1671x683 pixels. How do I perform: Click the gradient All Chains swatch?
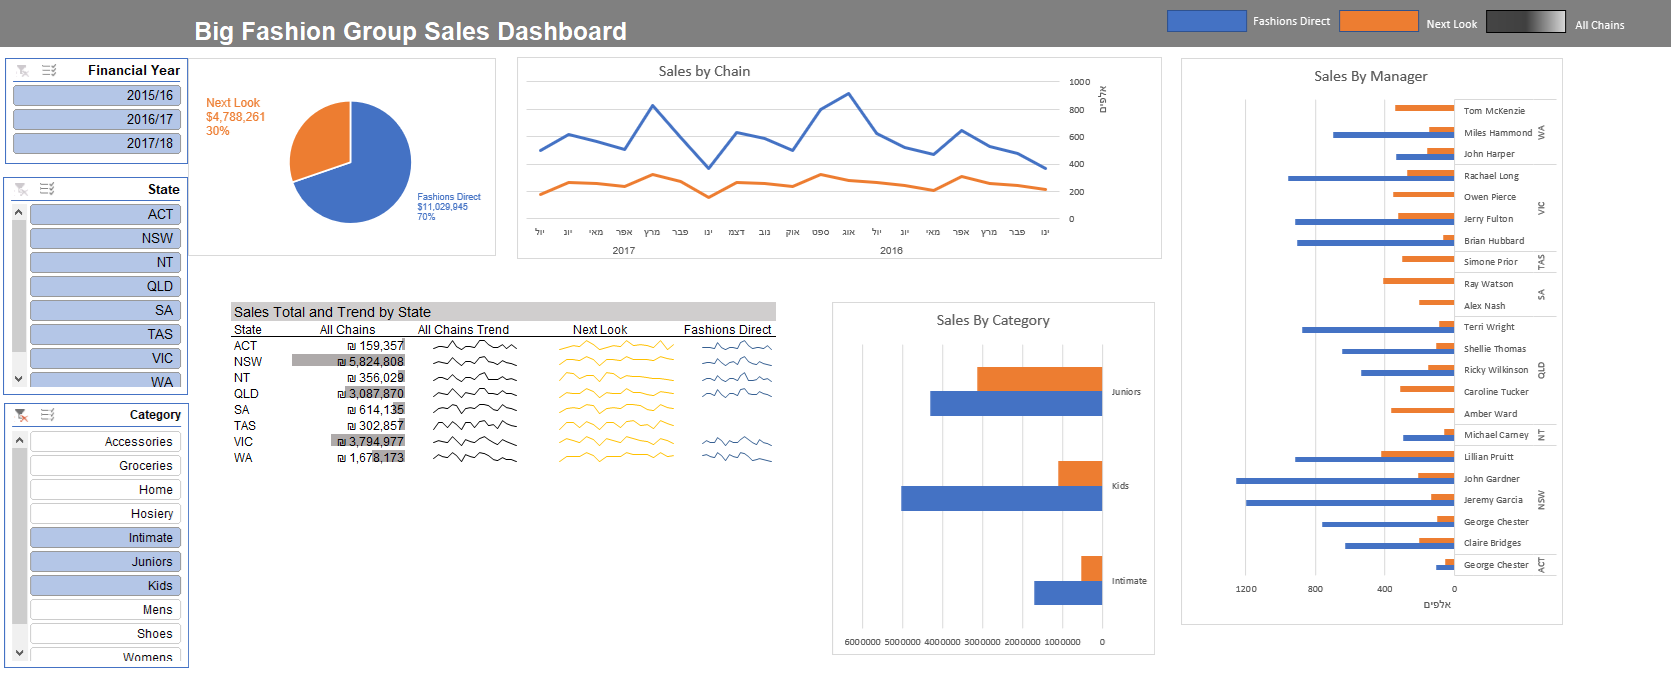click(x=1525, y=21)
